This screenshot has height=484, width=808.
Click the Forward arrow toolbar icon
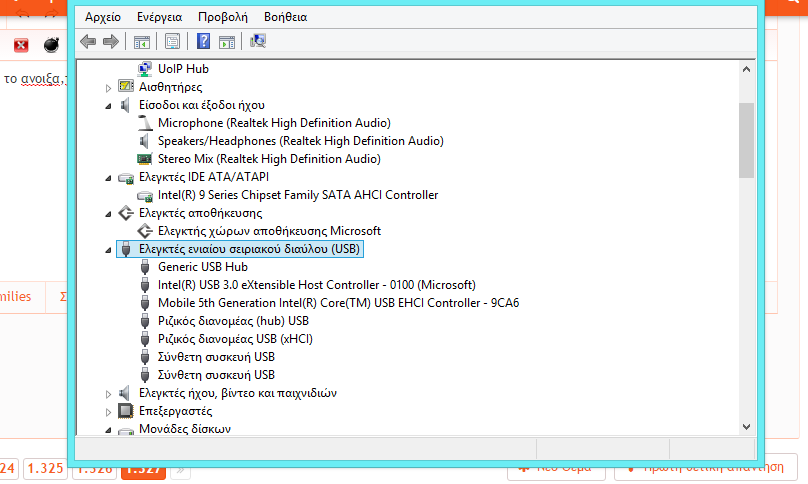(110, 42)
